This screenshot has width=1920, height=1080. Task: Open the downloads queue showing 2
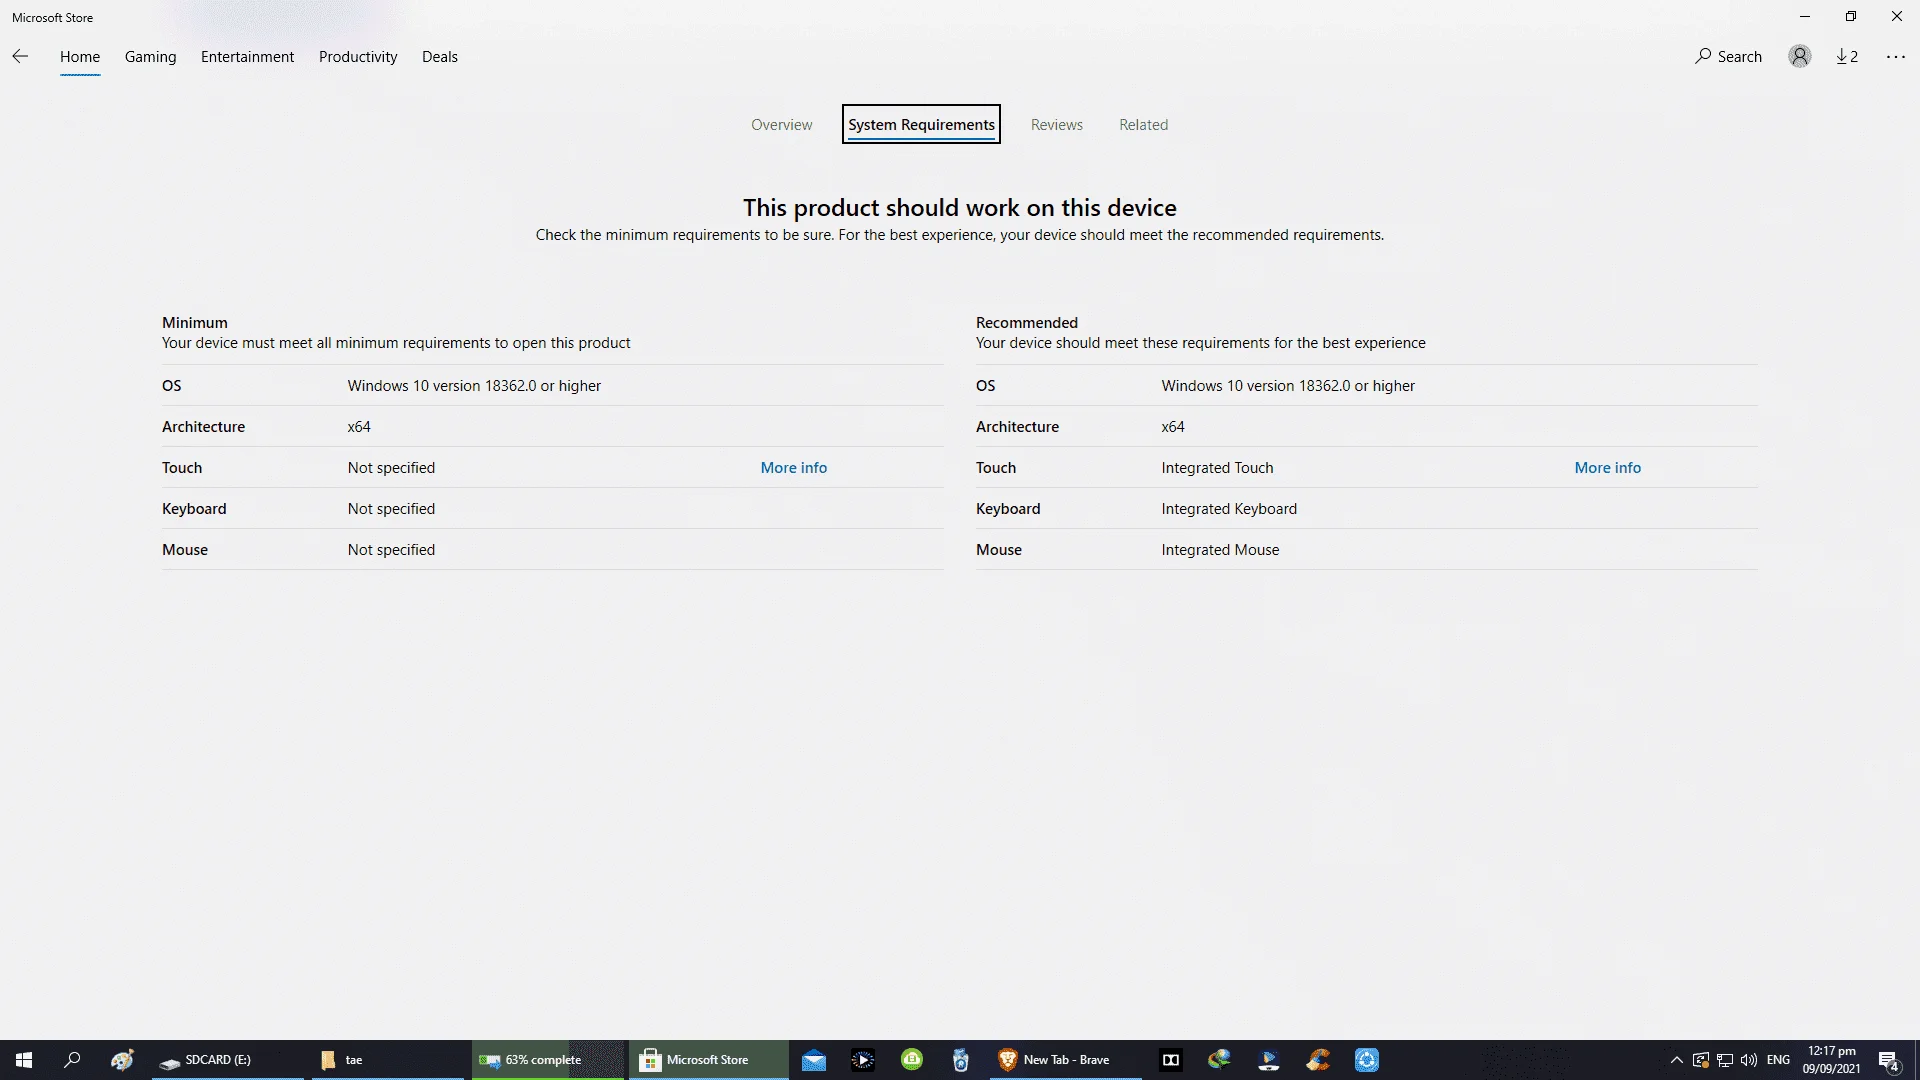coord(1847,57)
